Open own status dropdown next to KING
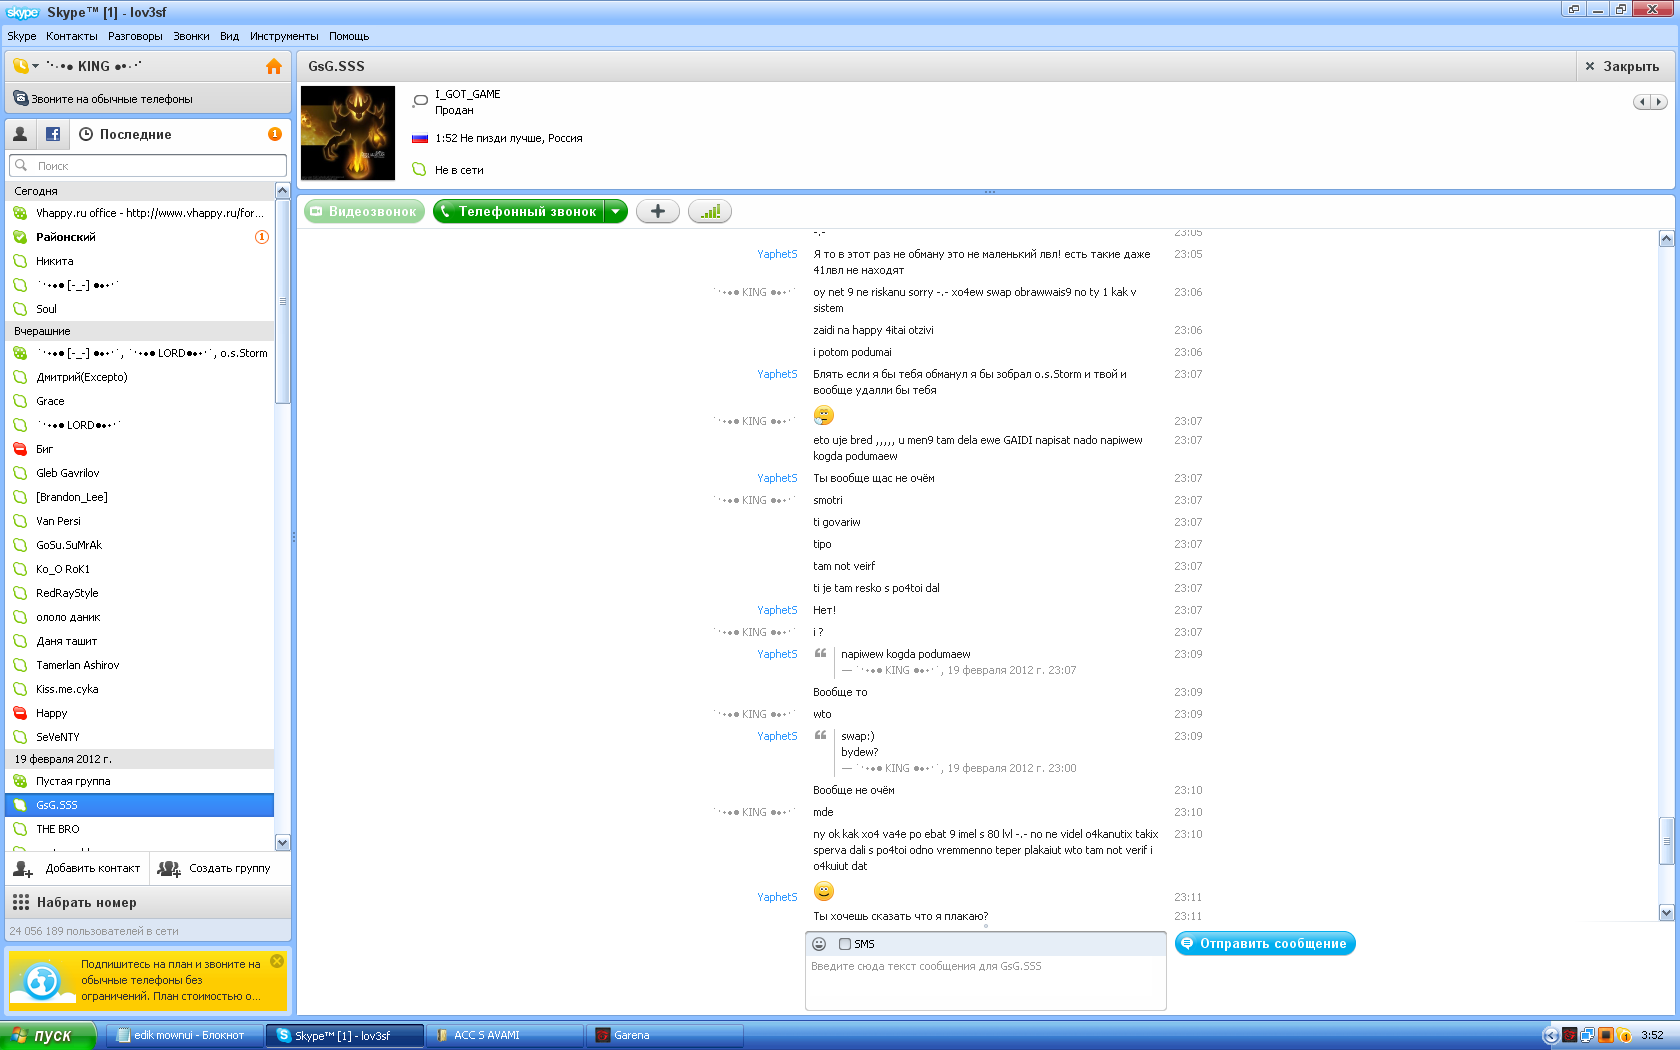Screen dimensions: 1680x1050 point(26,66)
